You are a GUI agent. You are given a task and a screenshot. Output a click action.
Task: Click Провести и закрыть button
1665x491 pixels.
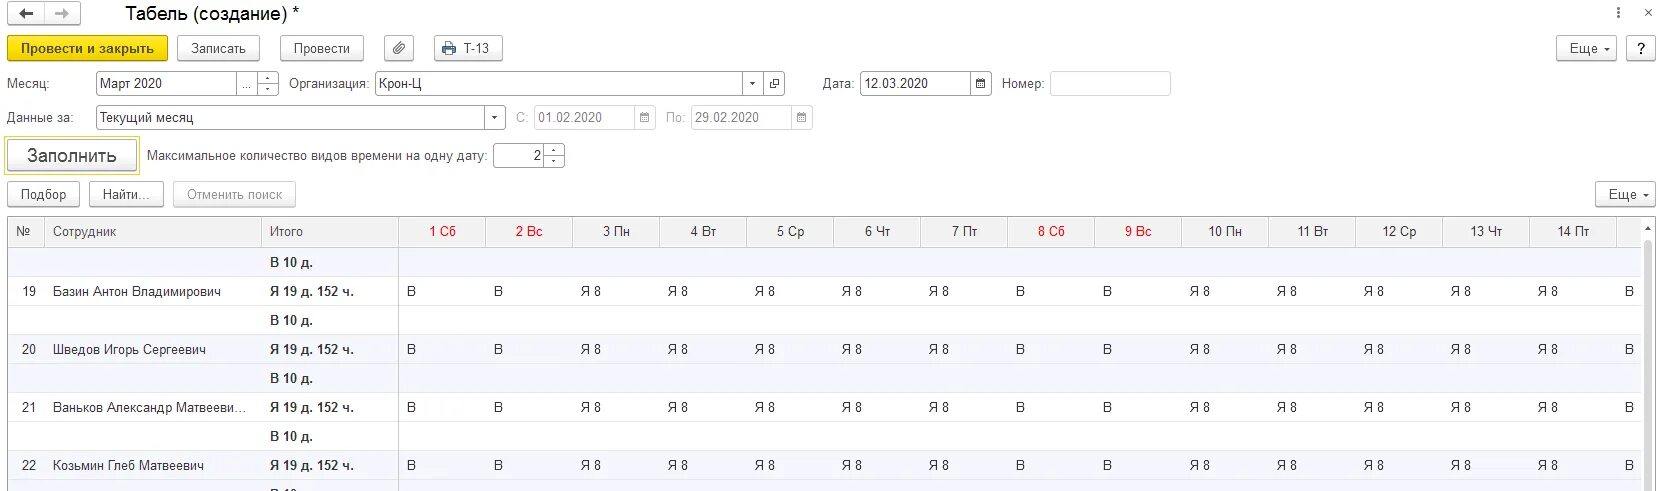coord(87,48)
